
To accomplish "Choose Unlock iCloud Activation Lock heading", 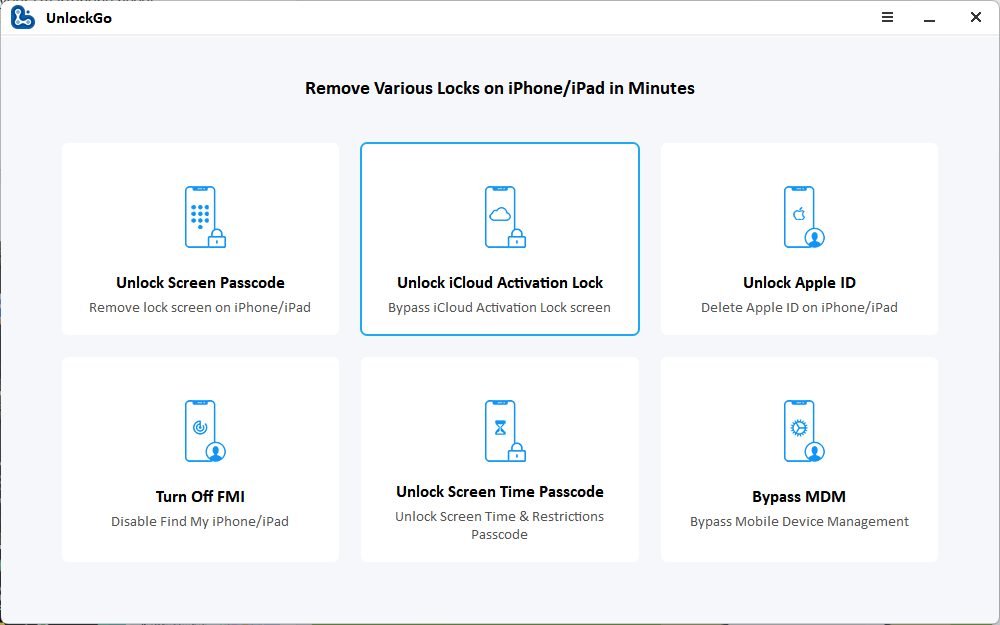I will click(500, 283).
